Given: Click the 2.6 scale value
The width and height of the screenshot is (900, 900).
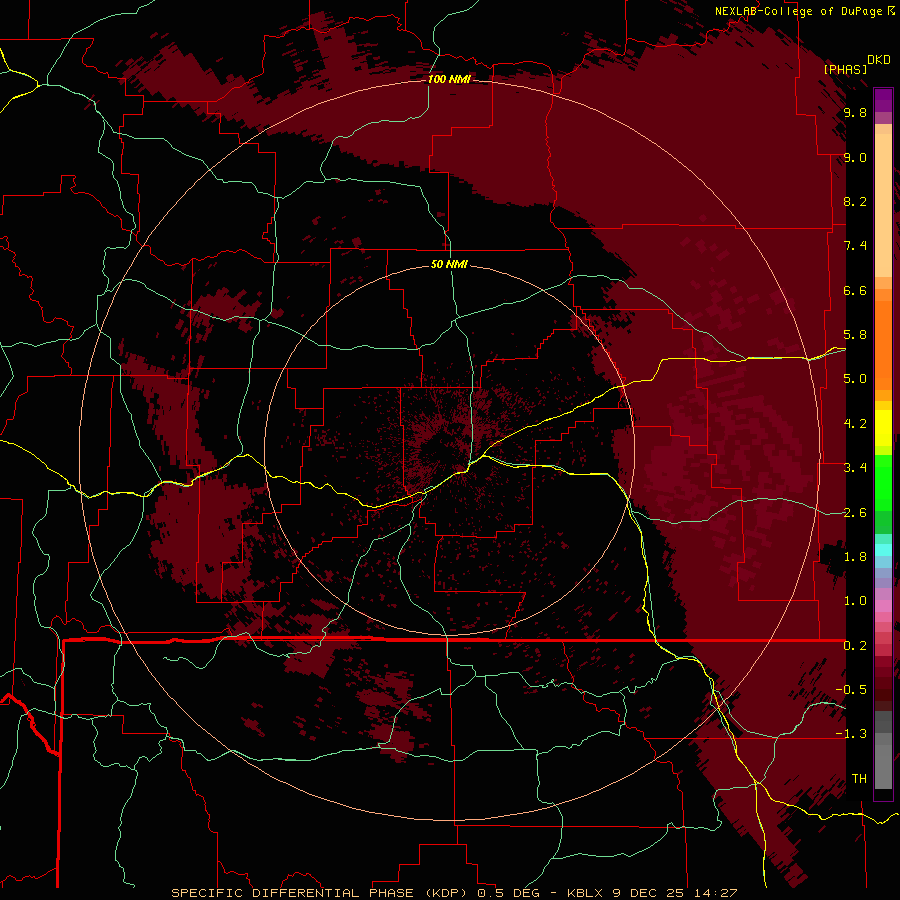Looking at the screenshot, I should pos(855,513).
